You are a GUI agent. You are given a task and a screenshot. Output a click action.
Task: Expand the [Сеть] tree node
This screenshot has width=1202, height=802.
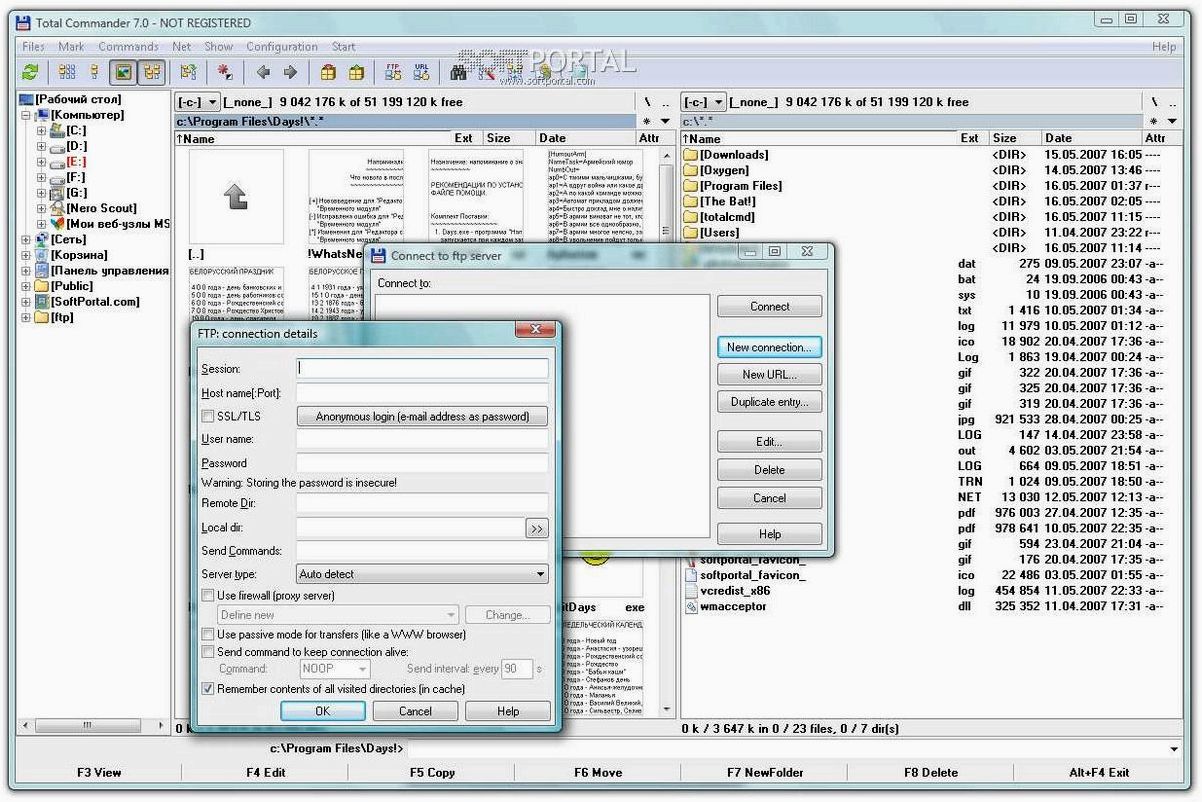27,239
